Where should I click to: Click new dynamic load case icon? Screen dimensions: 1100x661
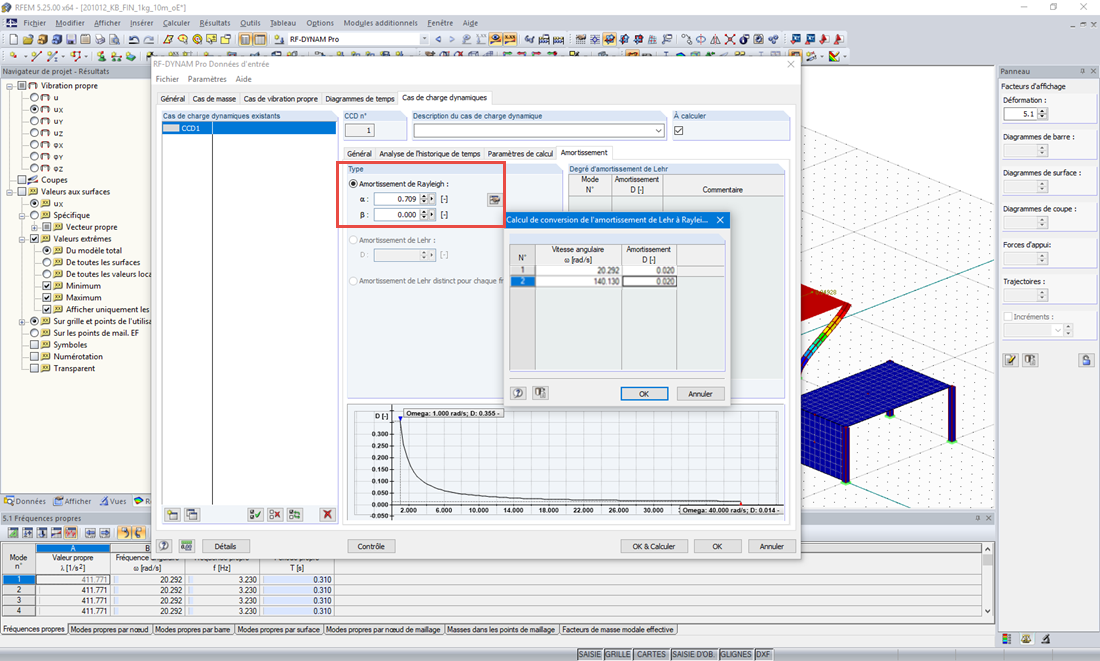(173, 514)
